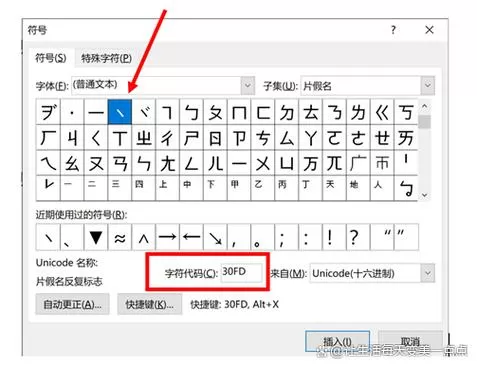Click the 快捷键(K)... button

(x=150, y=304)
